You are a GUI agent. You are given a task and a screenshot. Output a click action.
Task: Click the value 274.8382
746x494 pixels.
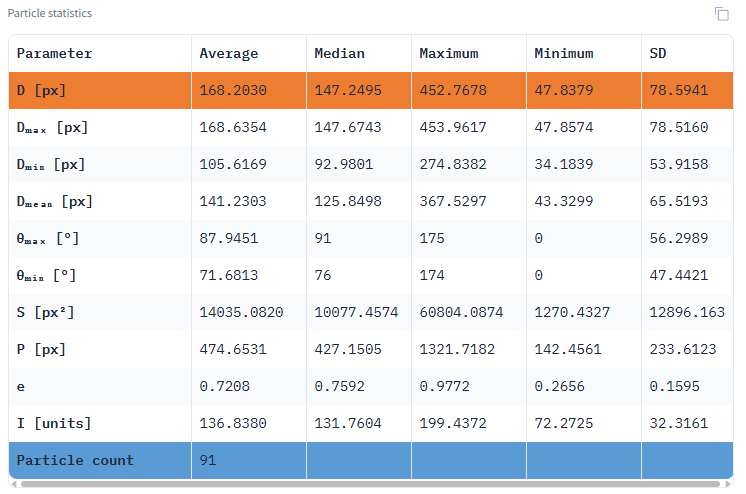pos(453,165)
